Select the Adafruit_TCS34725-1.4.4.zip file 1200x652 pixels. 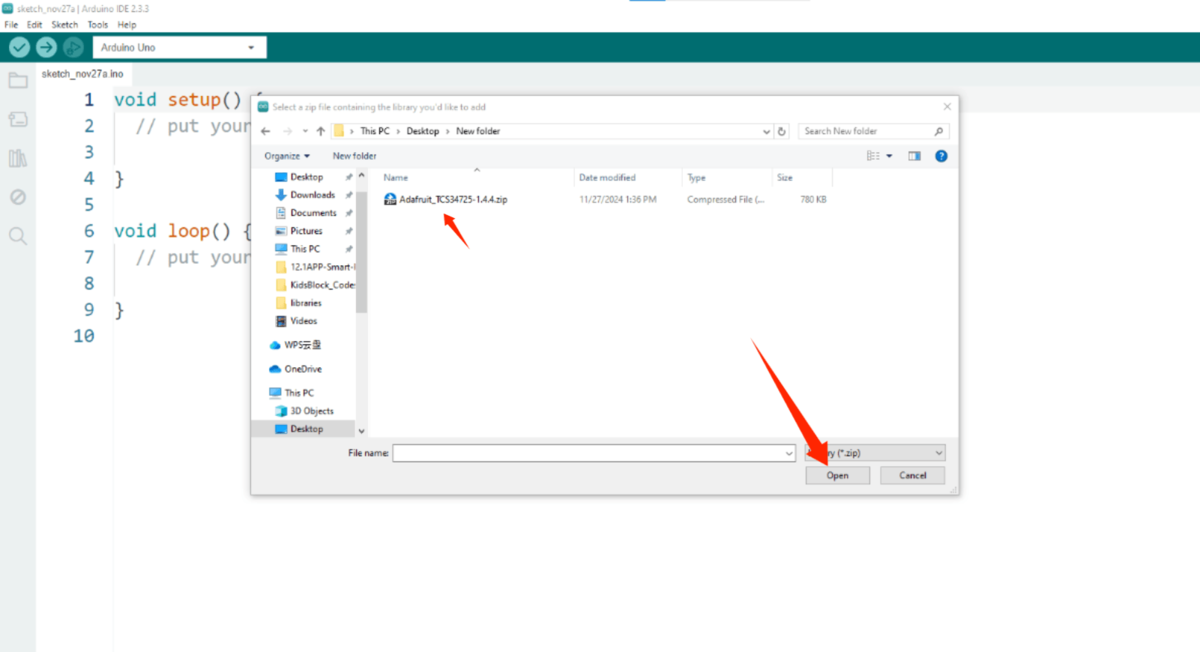[x=453, y=199]
